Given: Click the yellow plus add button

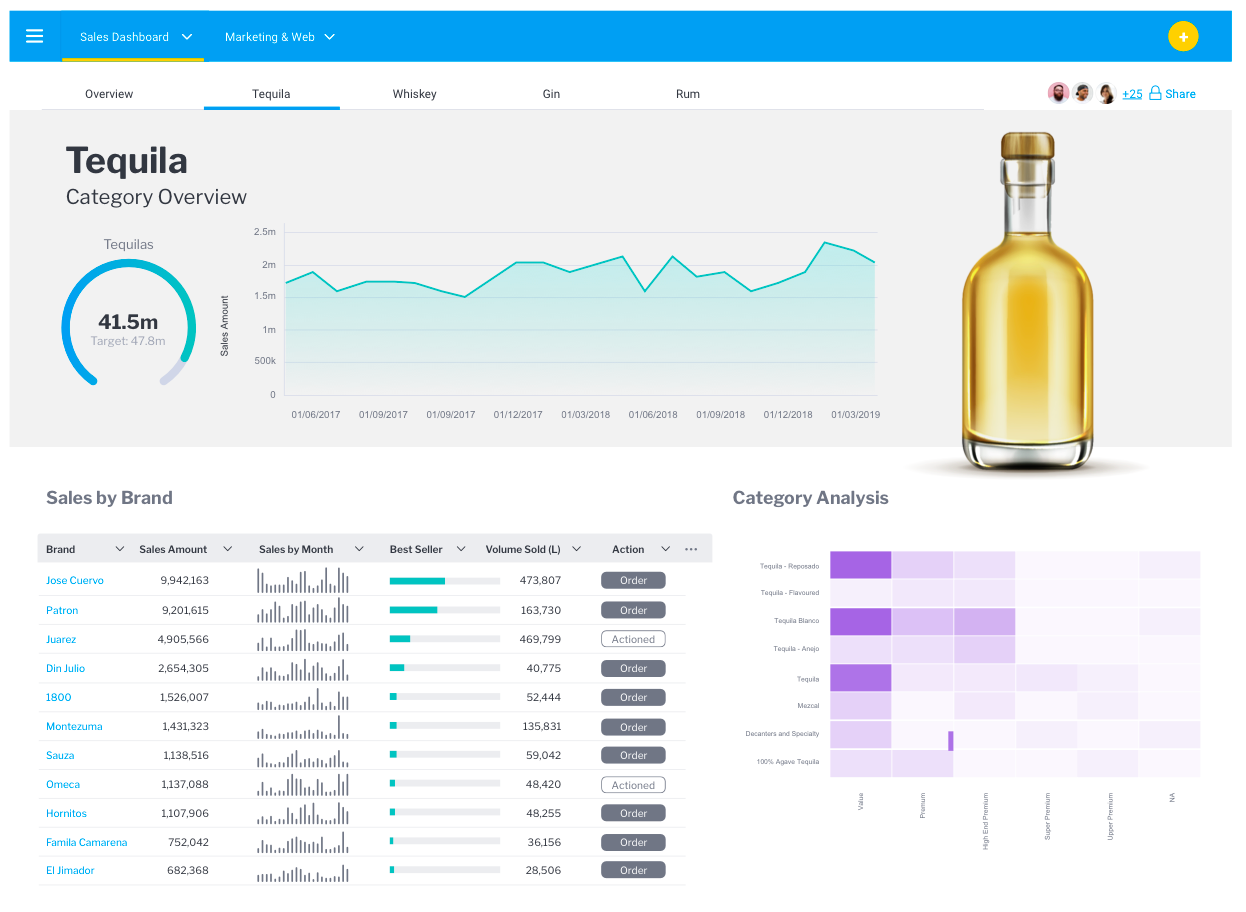Looking at the screenshot, I should (x=1183, y=37).
